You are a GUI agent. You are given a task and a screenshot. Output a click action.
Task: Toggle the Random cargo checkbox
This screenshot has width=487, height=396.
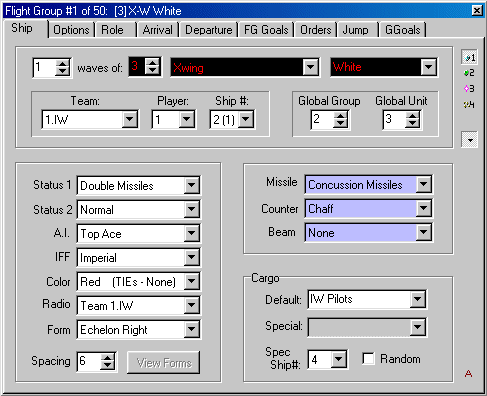click(368, 359)
